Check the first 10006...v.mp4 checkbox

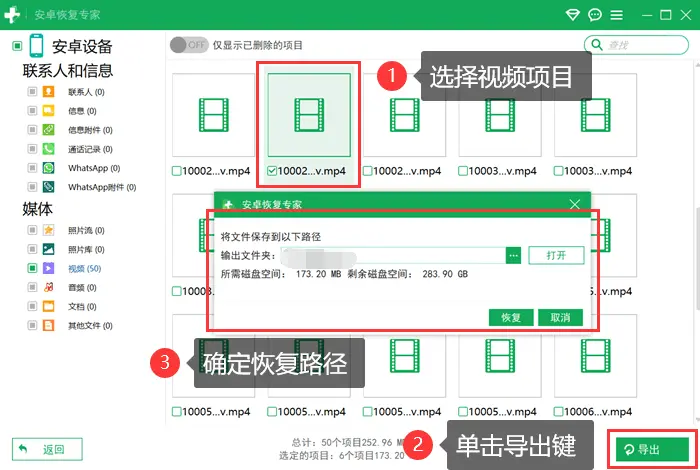coord(558,412)
